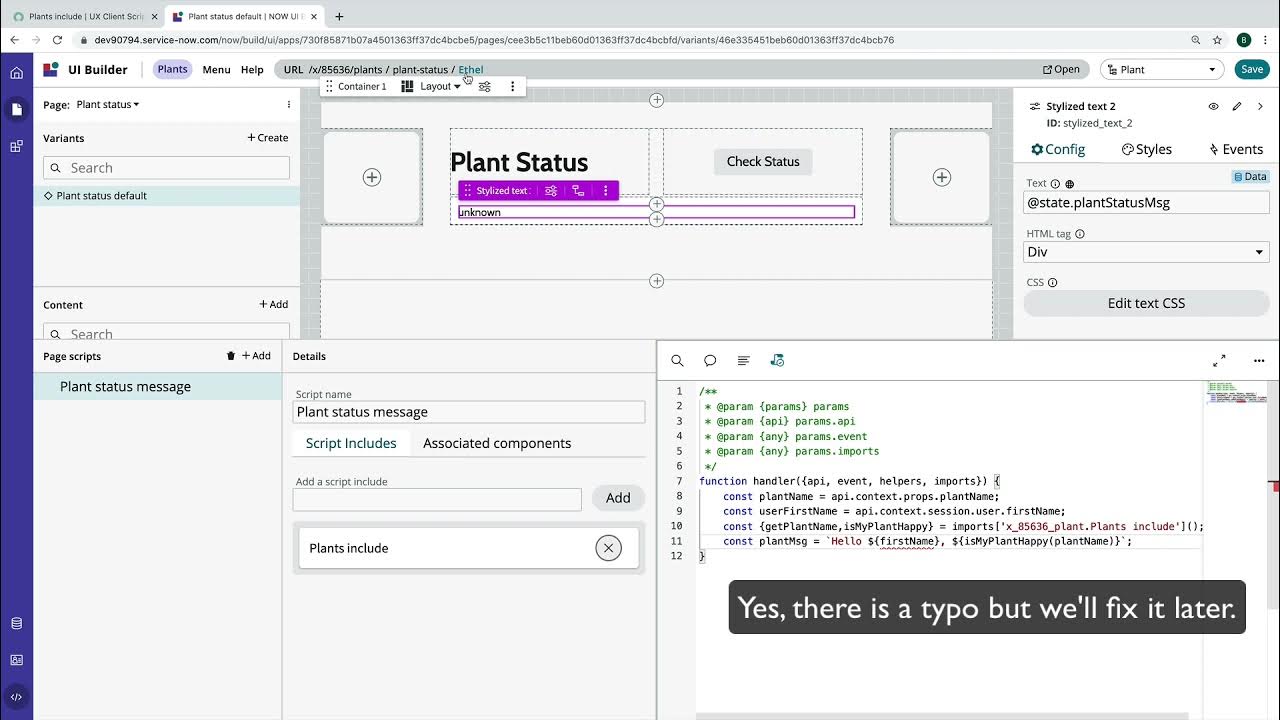Toggle the Data binding badge for Text

[x=1250, y=177]
